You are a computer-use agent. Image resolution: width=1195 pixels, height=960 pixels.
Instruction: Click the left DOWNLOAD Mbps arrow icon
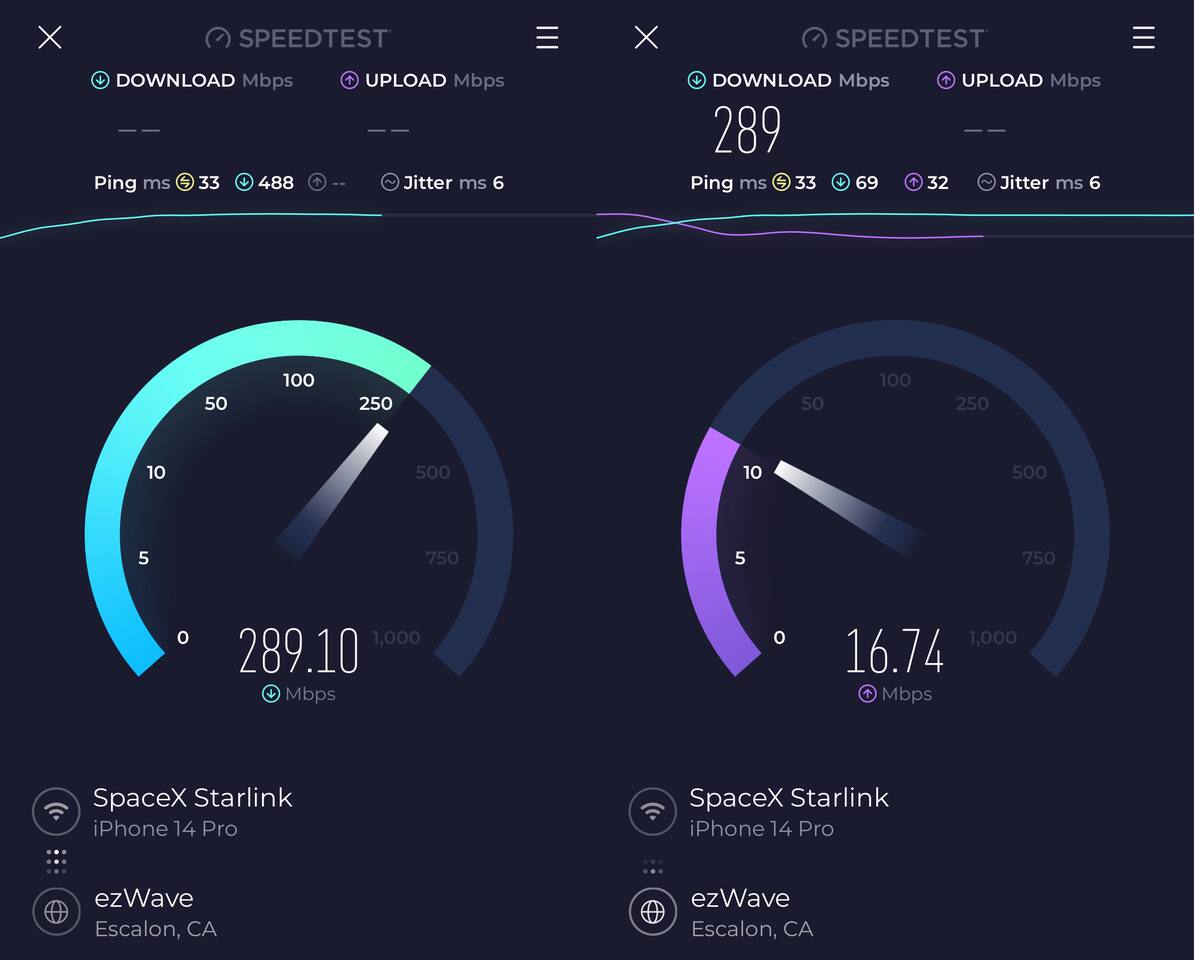tap(100, 80)
